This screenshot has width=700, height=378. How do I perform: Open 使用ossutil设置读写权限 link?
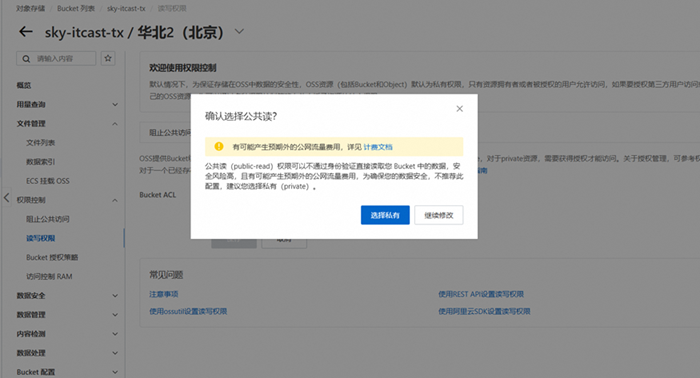[188, 312]
